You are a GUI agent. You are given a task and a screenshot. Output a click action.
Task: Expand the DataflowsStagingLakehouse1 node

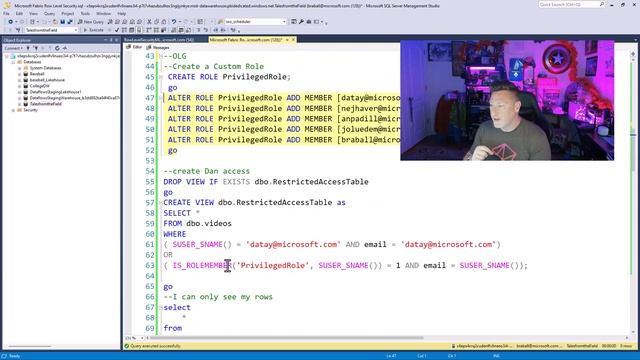point(19,92)
